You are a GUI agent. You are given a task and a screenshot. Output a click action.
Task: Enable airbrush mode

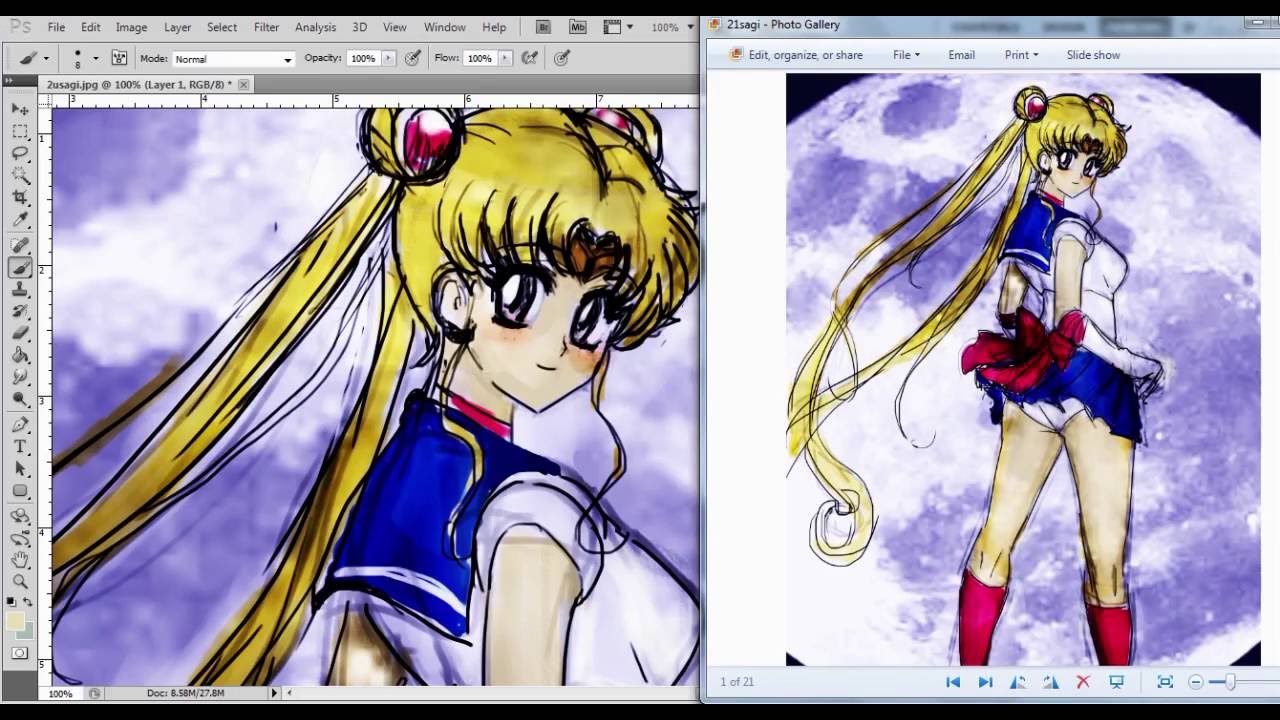[529, 58]
